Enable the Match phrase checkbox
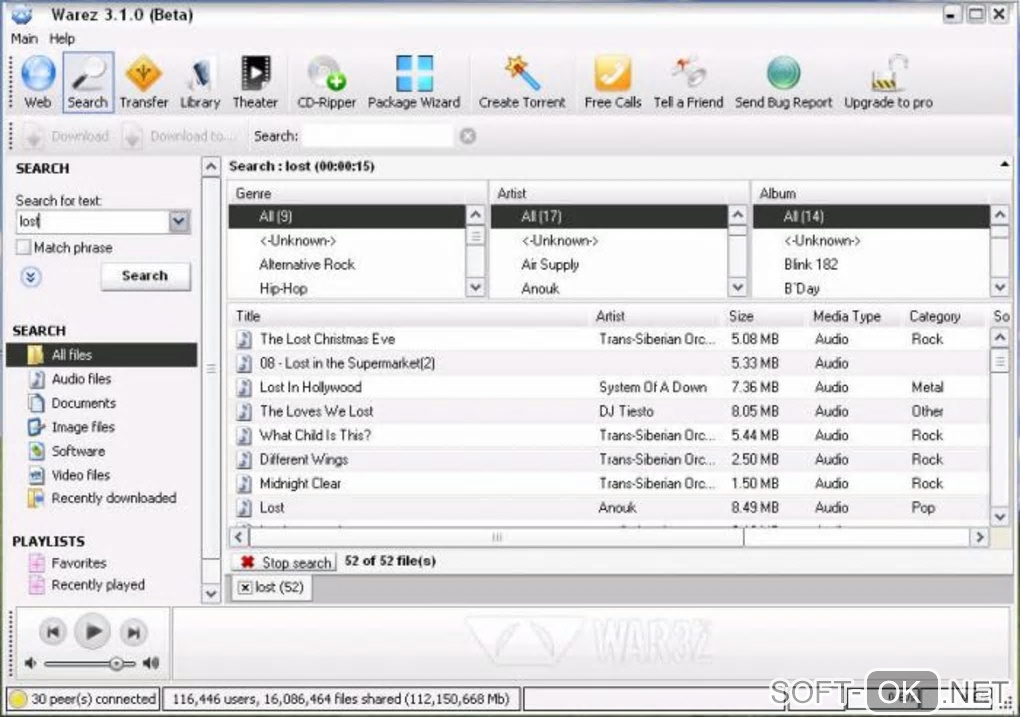Screen dimensions: 1020x717 23,247
